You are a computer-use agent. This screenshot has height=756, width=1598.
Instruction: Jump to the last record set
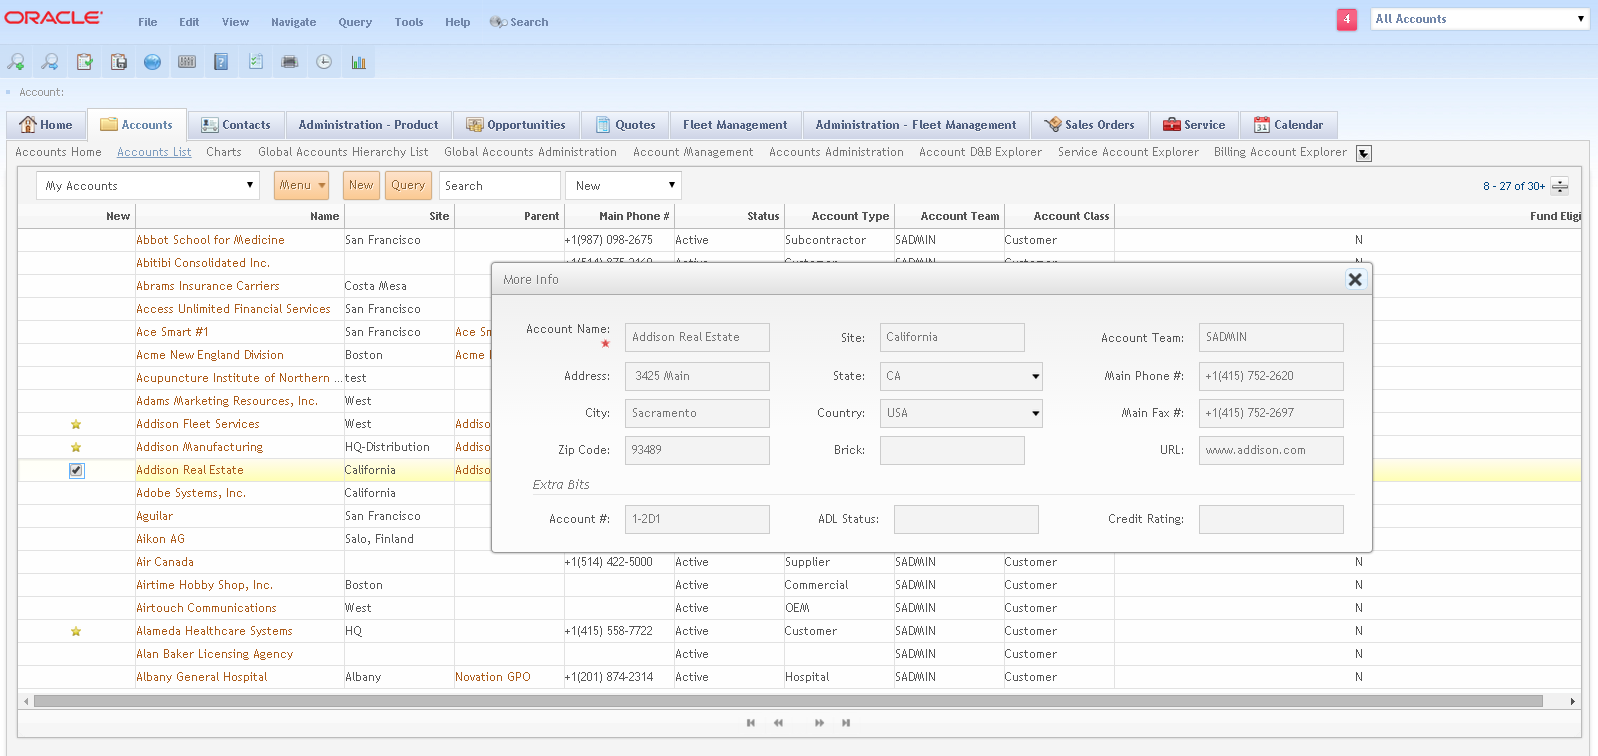[x=846, y=723]
